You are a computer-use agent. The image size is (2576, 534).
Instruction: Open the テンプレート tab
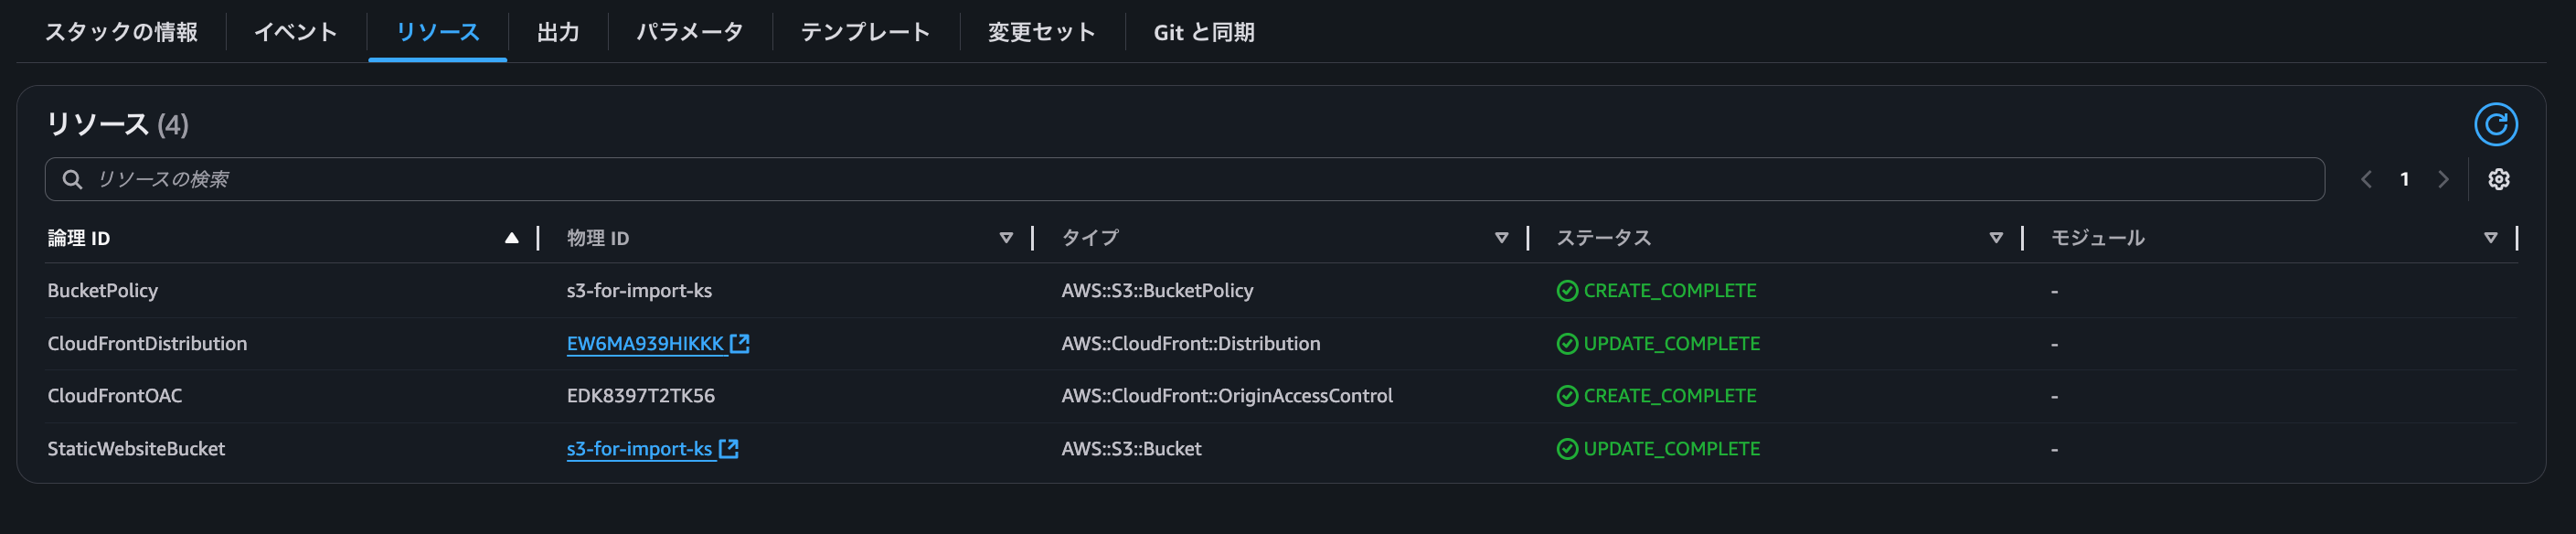point(865,32)
